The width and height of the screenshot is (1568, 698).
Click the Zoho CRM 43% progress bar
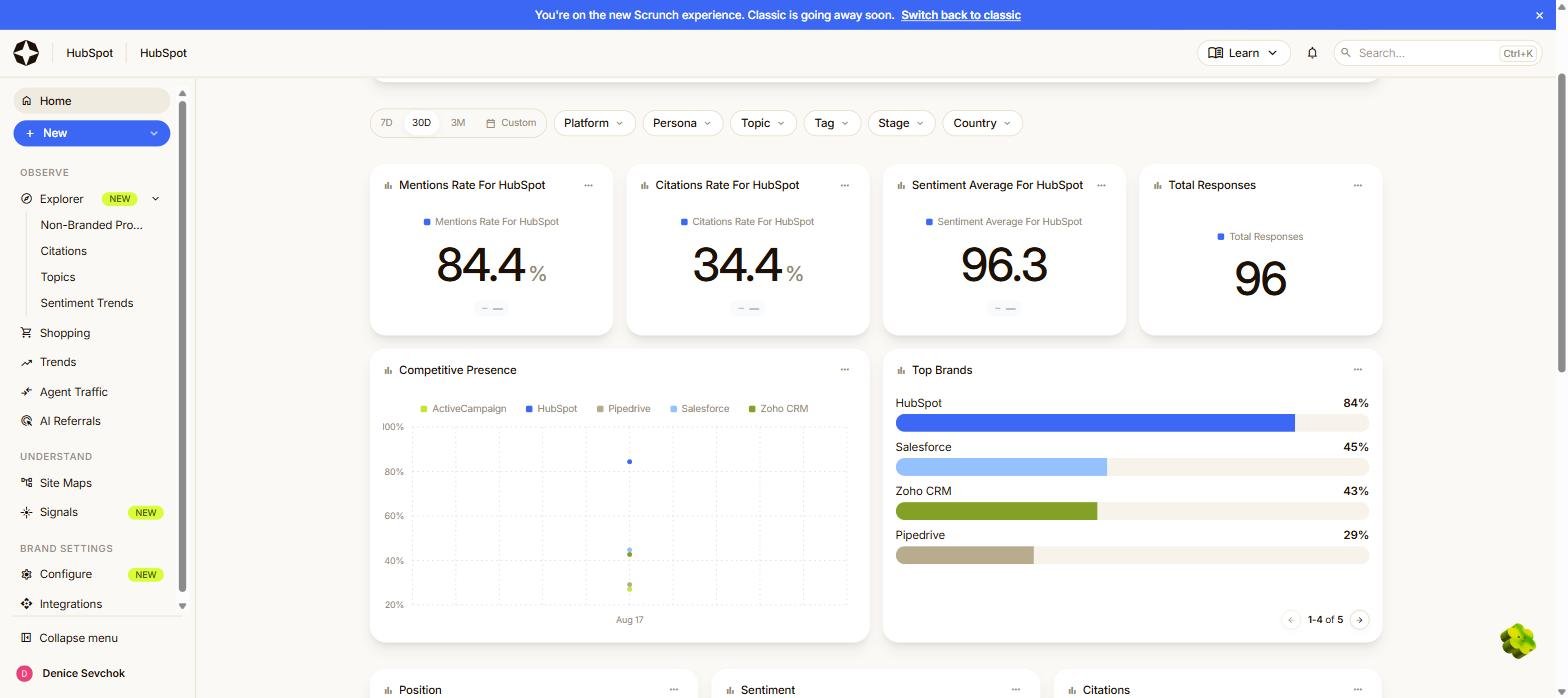pyautogui.click(x=1132, y=511)
